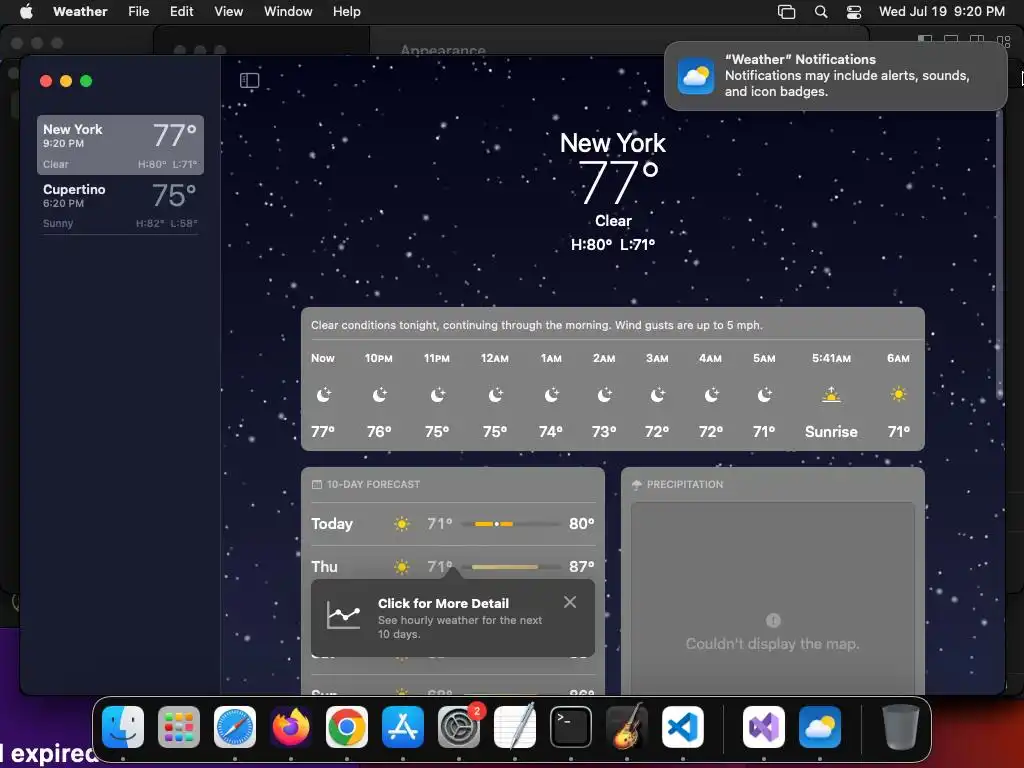The width and height of the screenshot is (1024, 768).
Task: Click the Now hourly forecast moon icon
Action: pyautogui.click(x=323, y=394)
